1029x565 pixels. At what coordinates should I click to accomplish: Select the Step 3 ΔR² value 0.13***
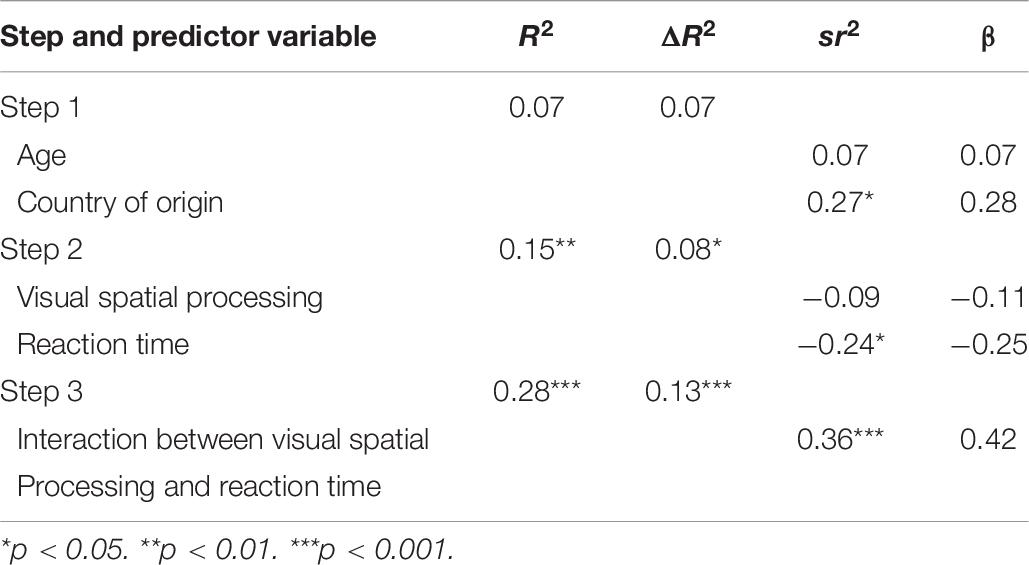click(688, 391)
